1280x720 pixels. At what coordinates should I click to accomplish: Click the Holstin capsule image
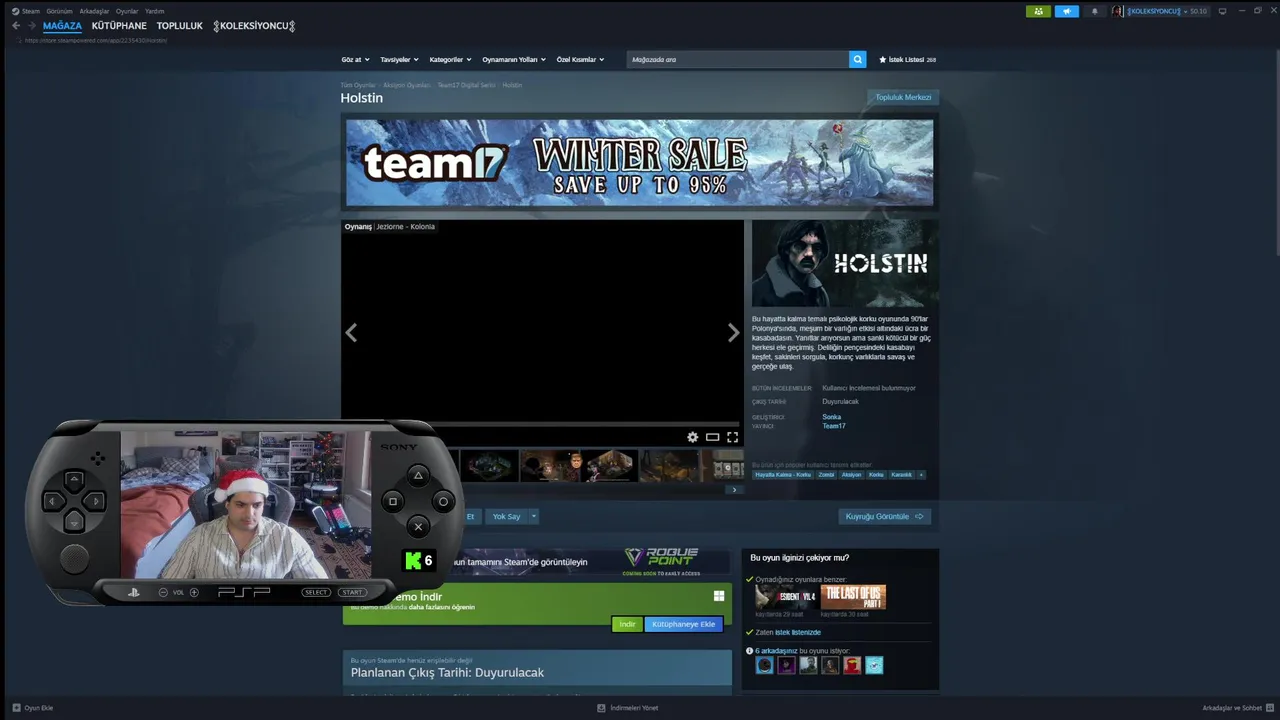(x=845, y=263)
